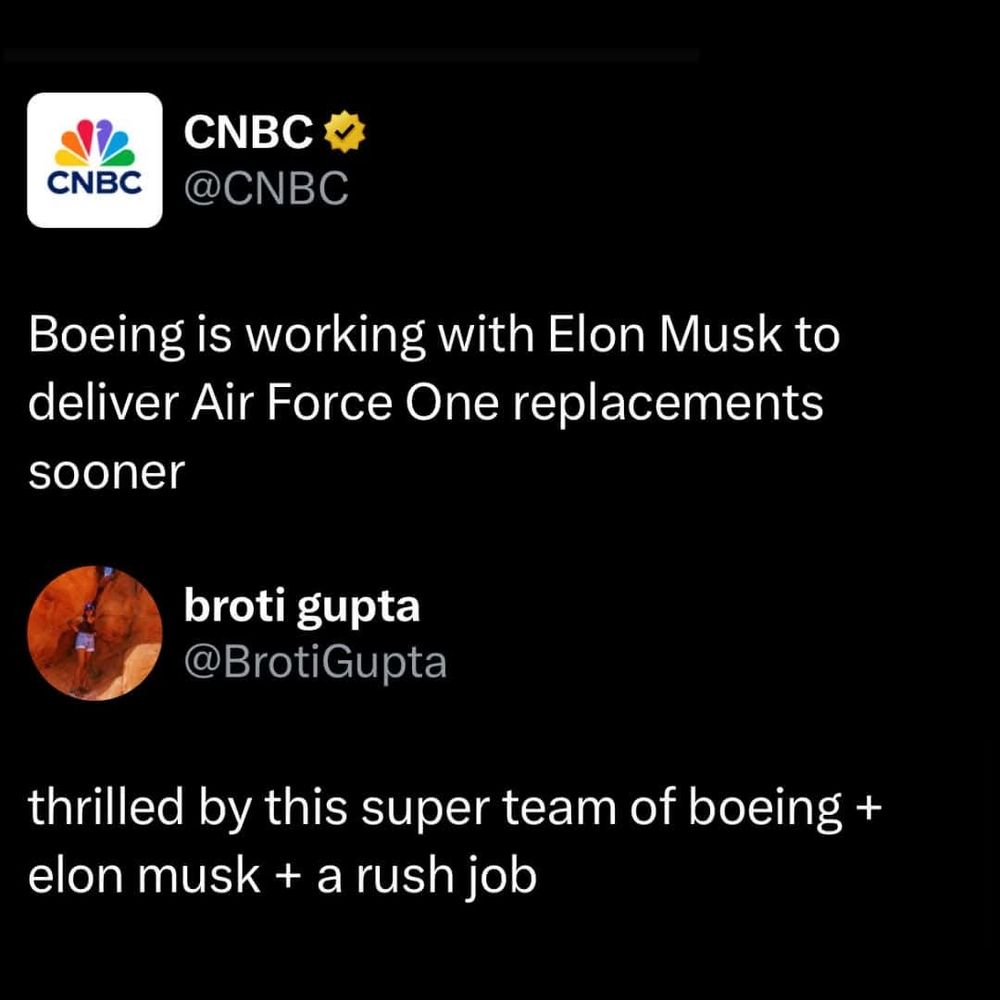
Task: Open the @BrotiGupta handle link
Action: click(x=315, y=661)
